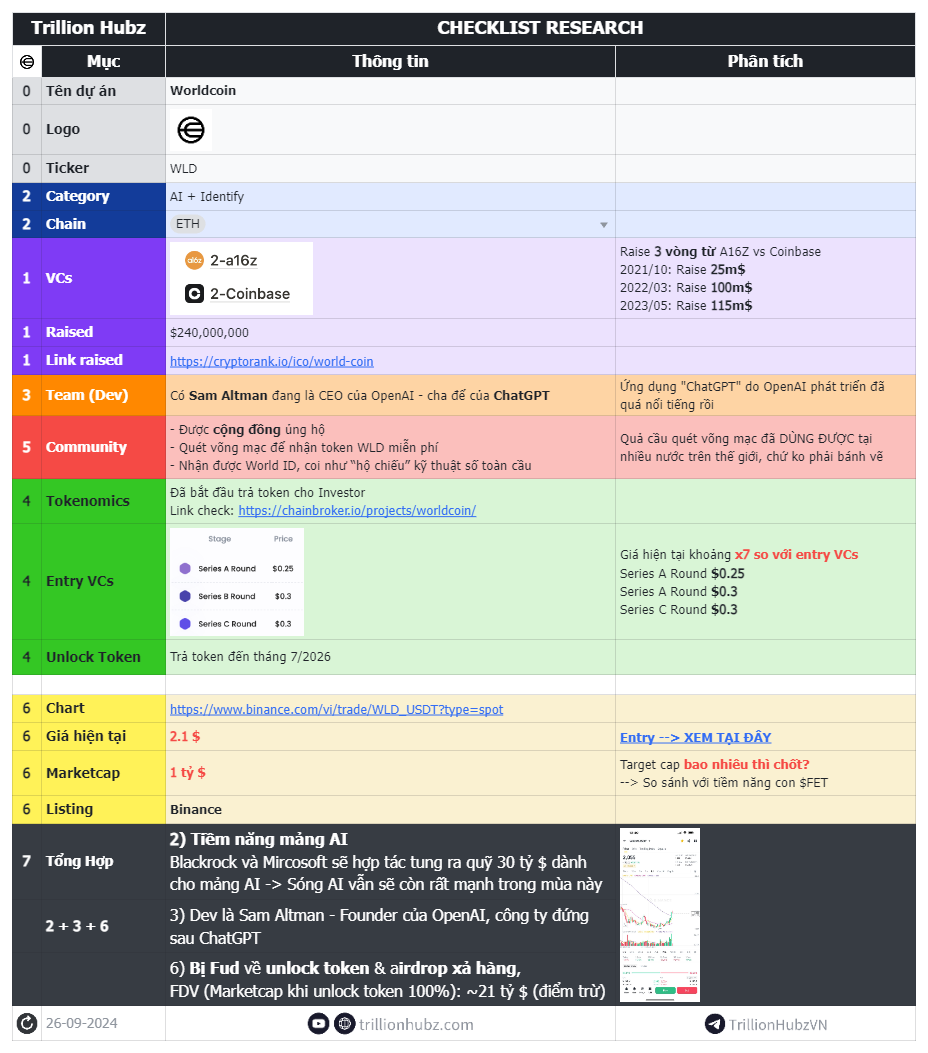
Task: Select the Target cap bao nhiêu thì chốt cell
Action: 765,773
